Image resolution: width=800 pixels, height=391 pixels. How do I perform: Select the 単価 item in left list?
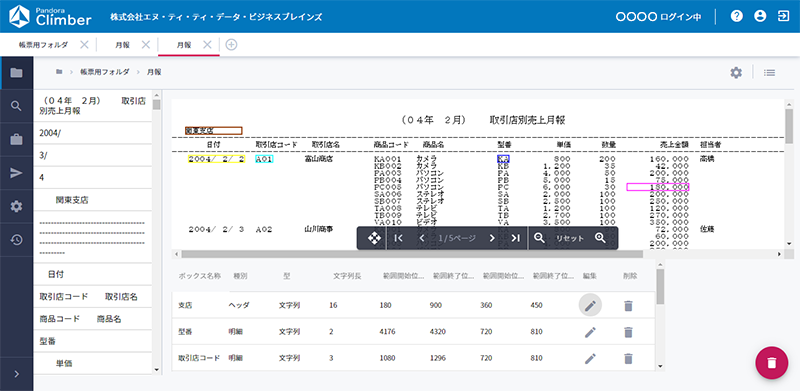coord(93,363)
